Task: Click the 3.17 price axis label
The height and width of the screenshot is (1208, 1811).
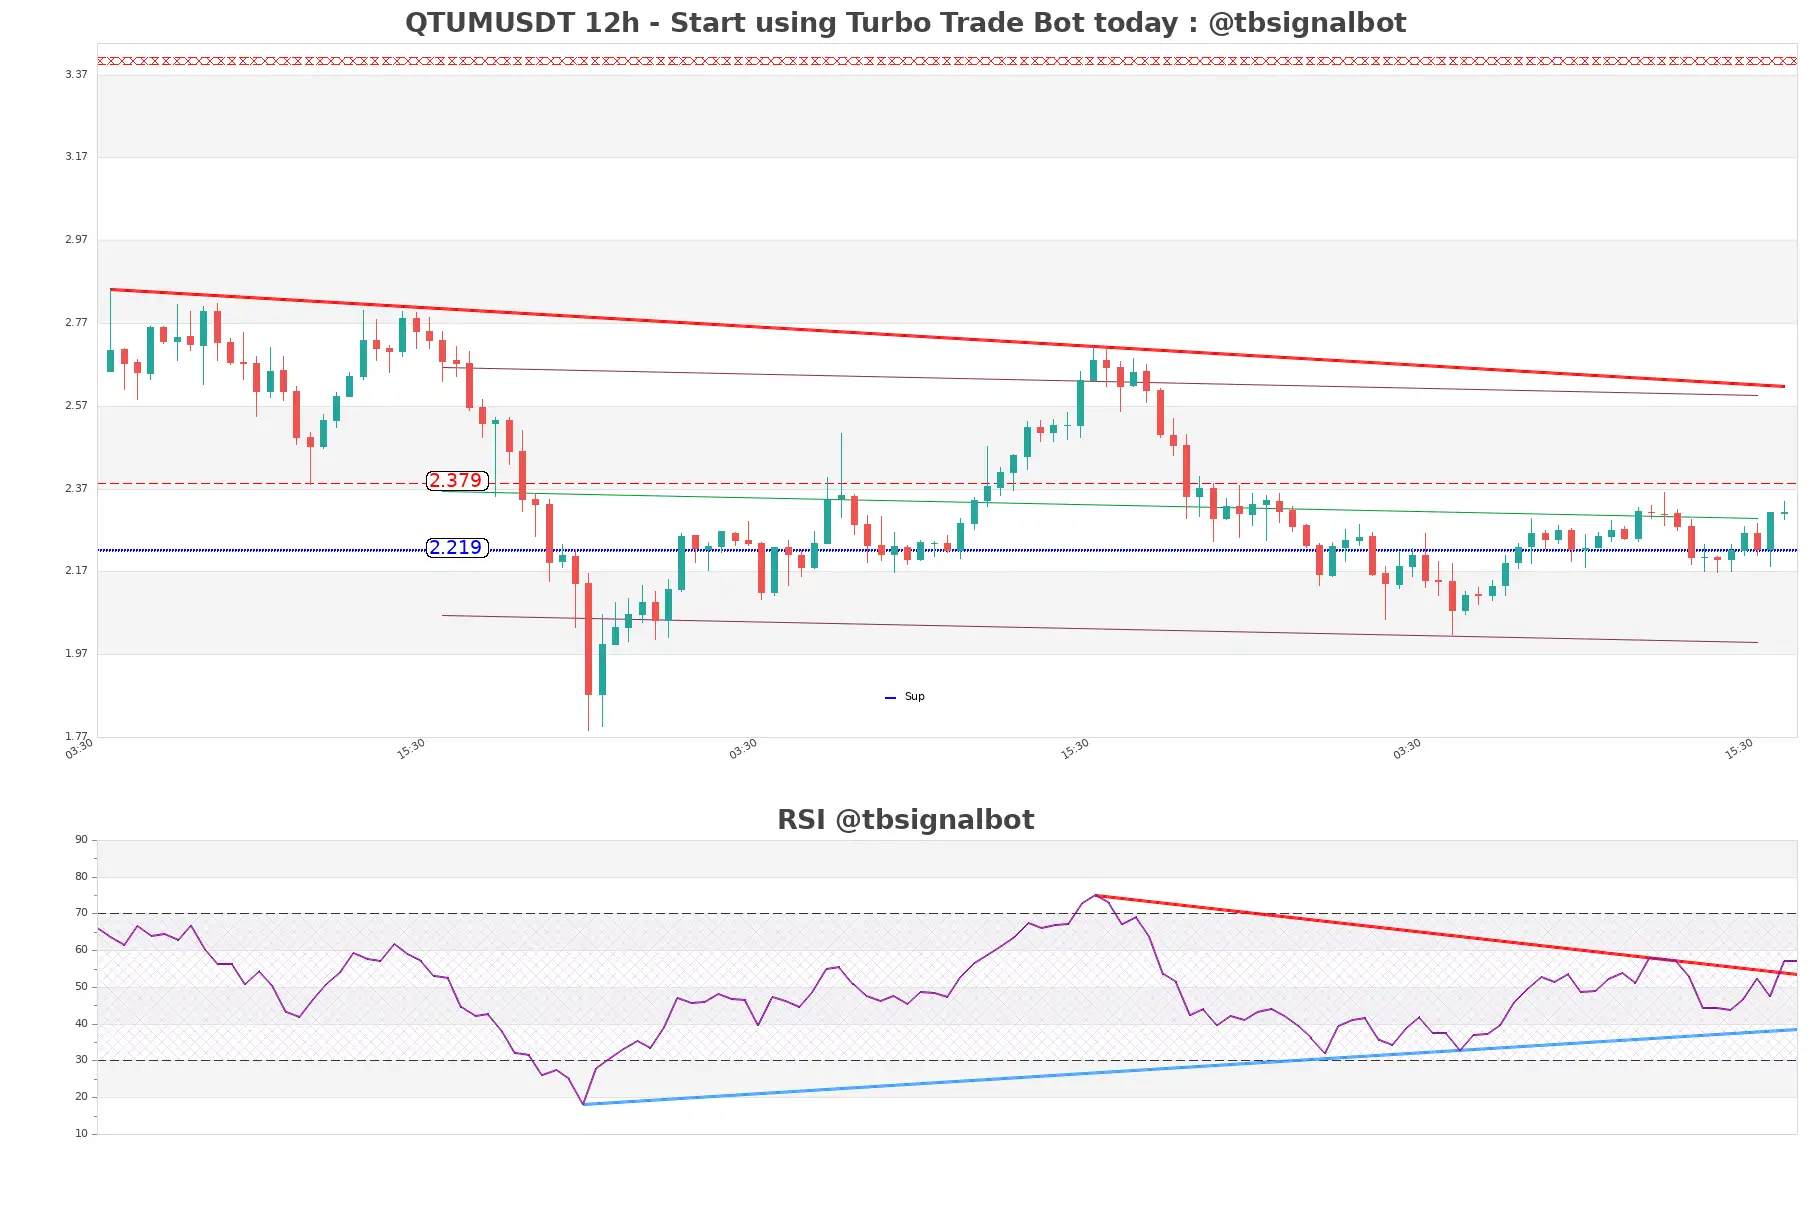Action: [76, 157]
